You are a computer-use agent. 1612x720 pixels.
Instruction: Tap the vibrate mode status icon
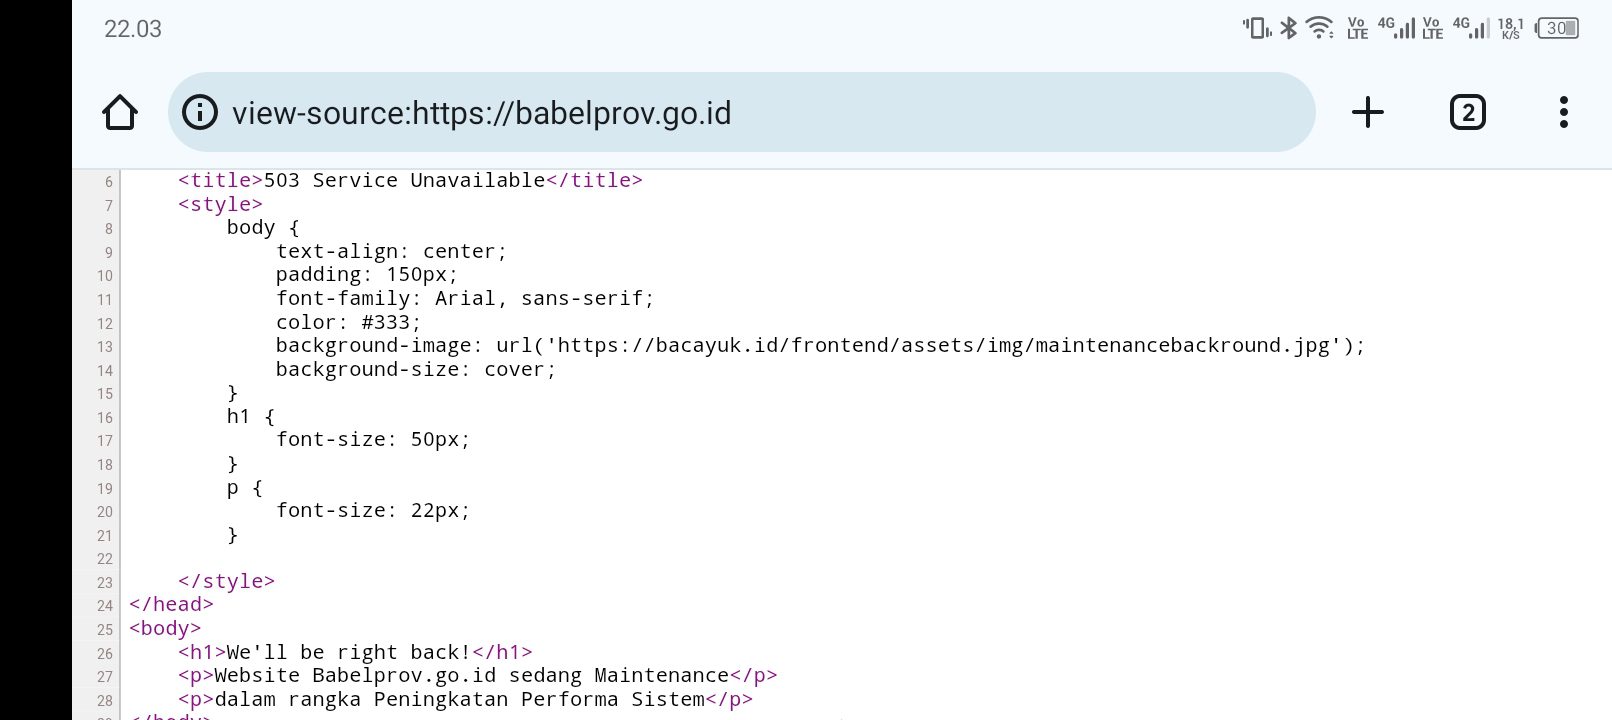pos(1256,28)
